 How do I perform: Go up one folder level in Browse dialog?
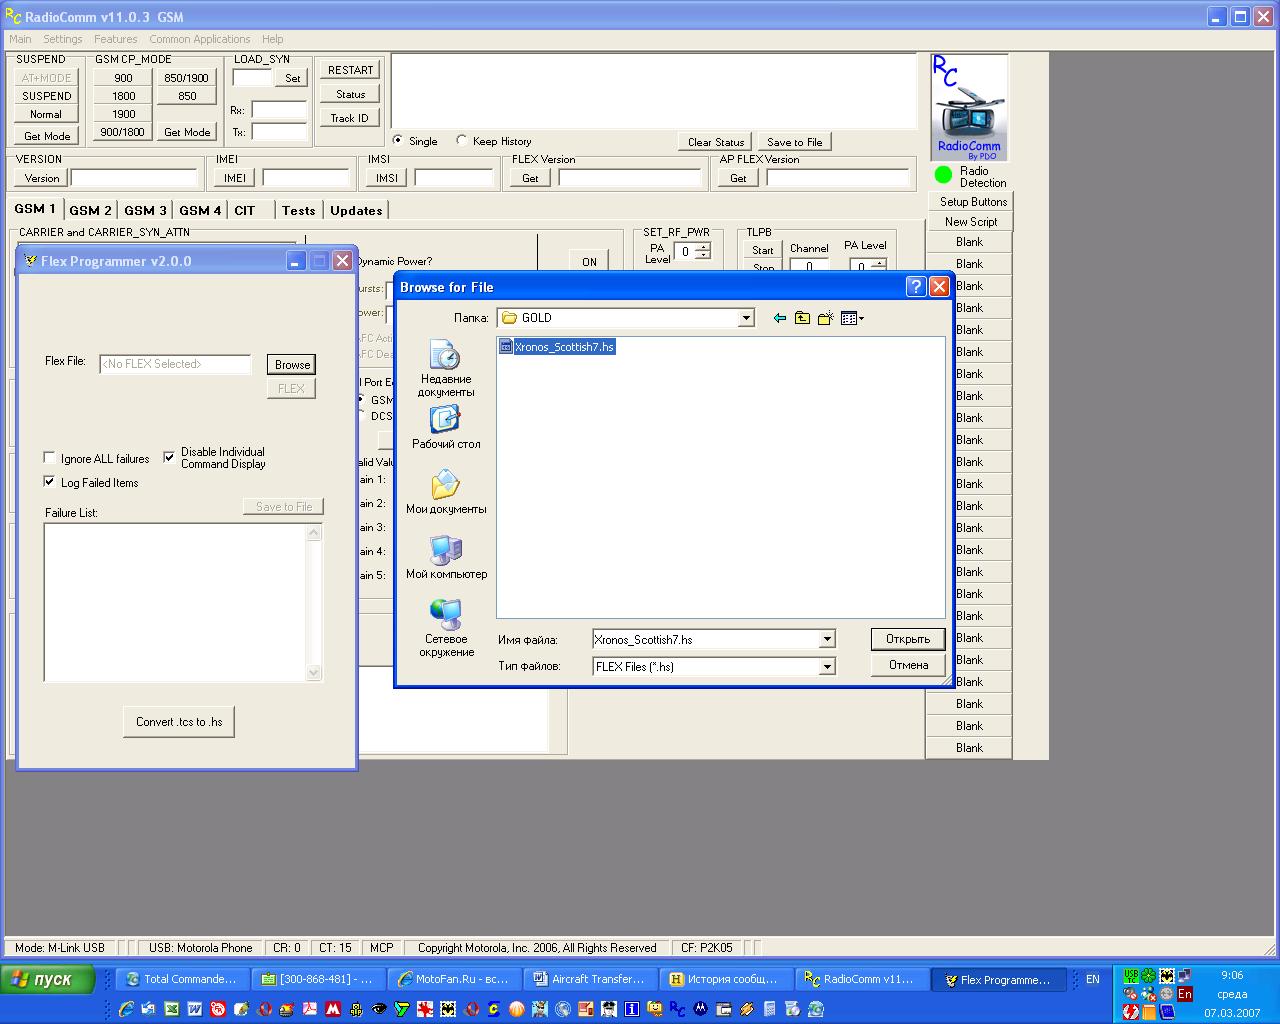(x=802, y=318)
